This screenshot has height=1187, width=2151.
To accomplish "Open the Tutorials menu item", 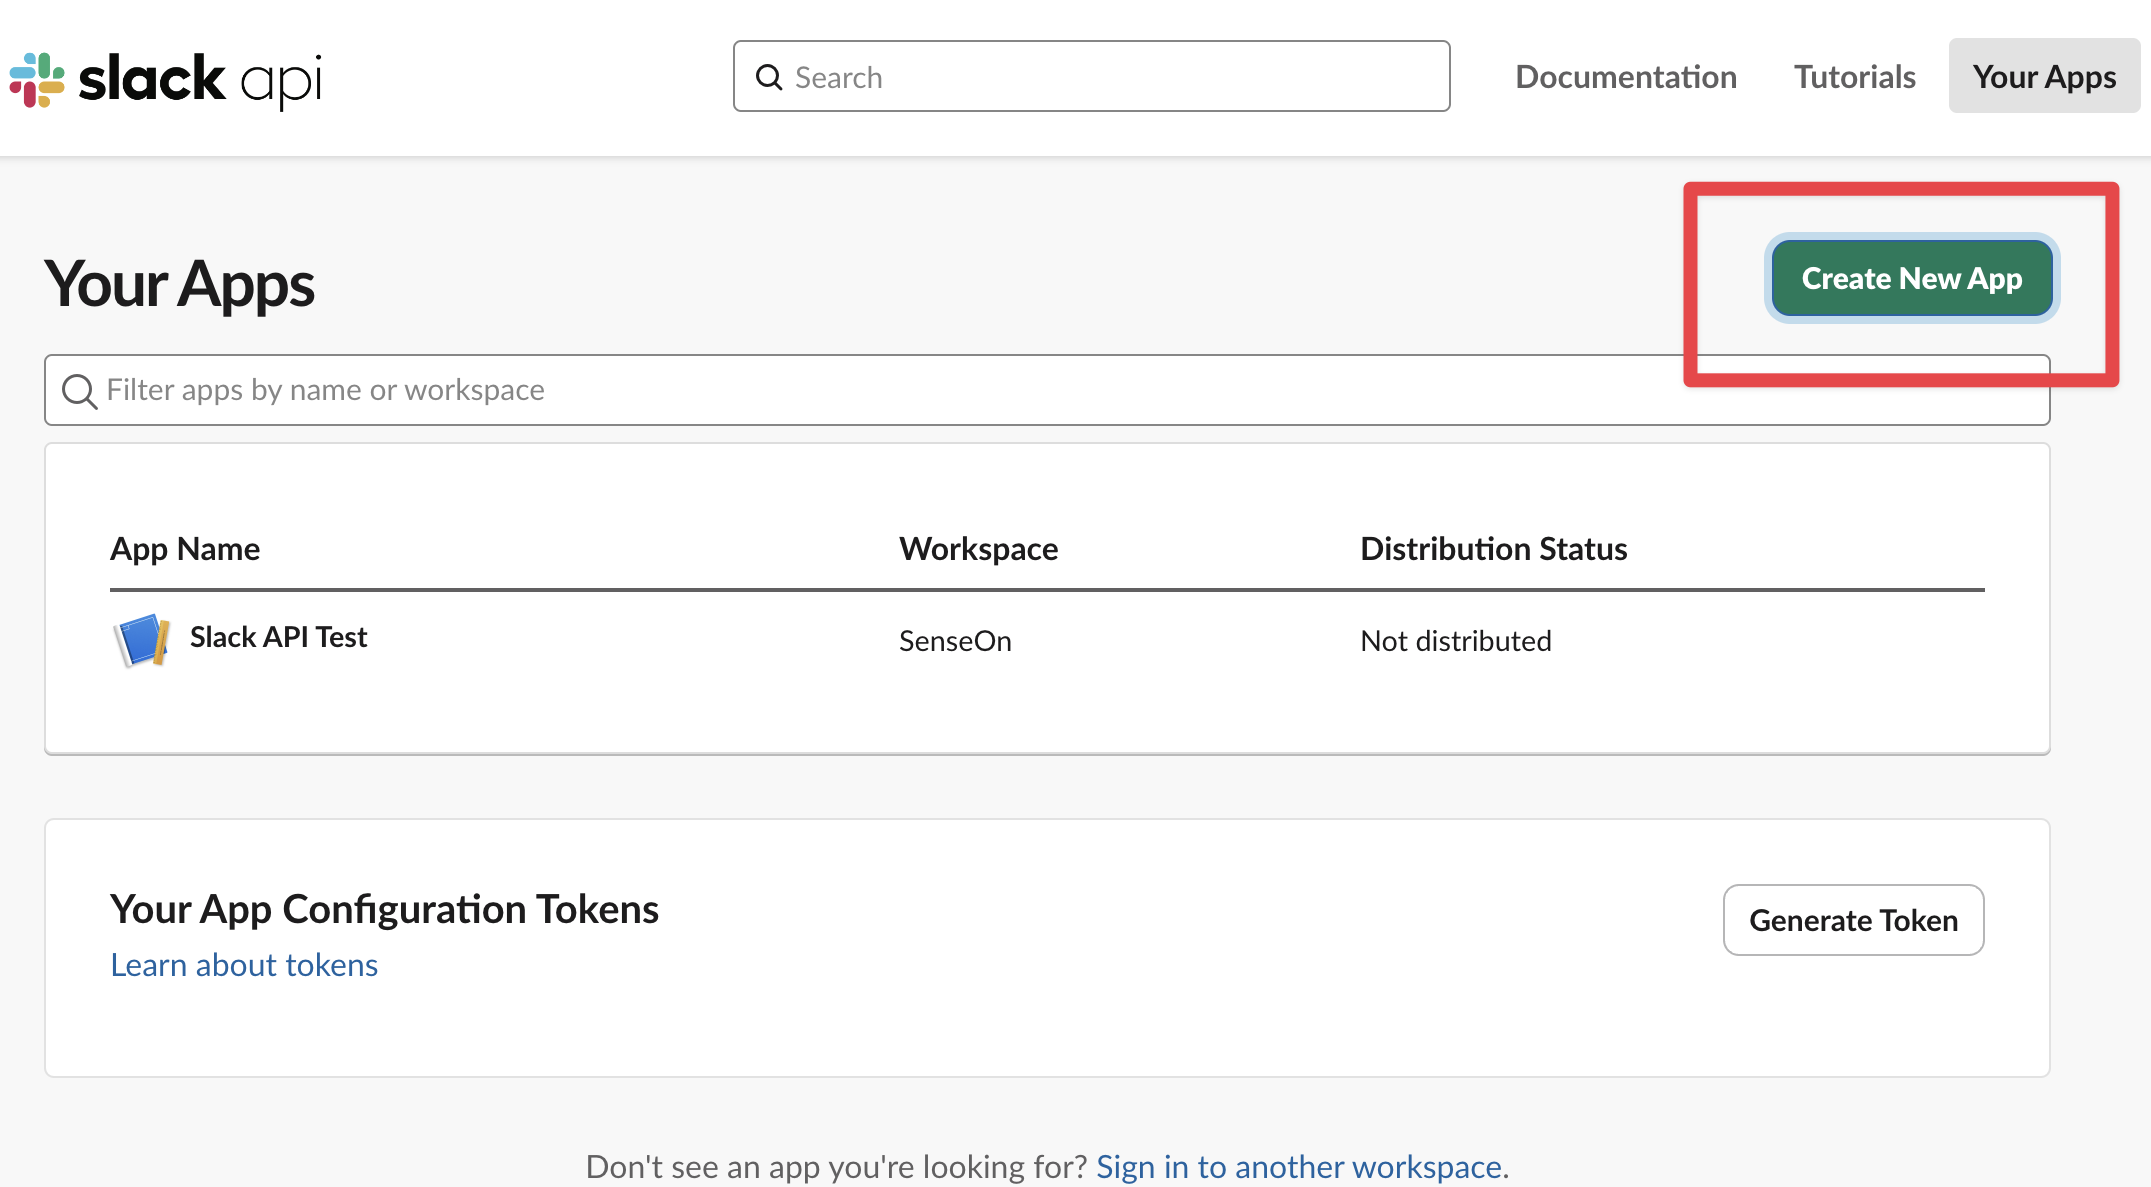I will pos(1854,77).
